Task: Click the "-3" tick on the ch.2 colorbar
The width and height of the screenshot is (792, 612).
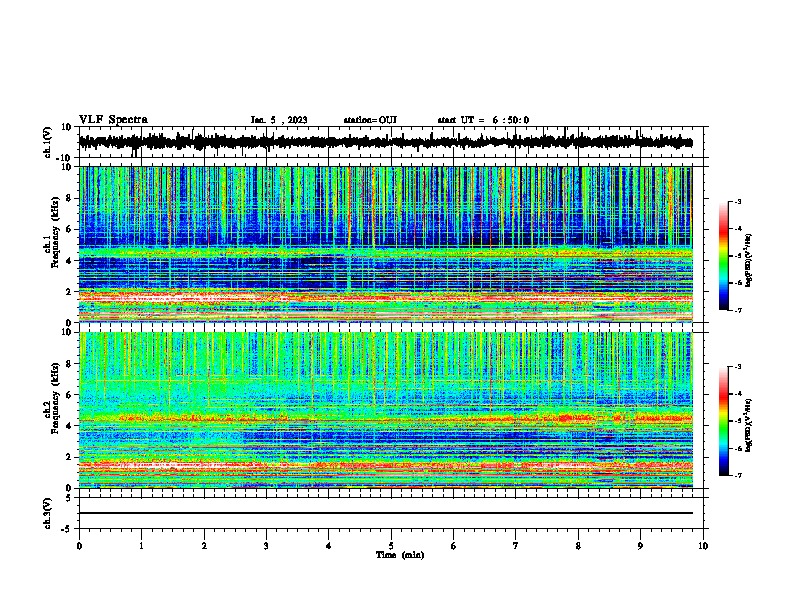Action: pos(738,367)
